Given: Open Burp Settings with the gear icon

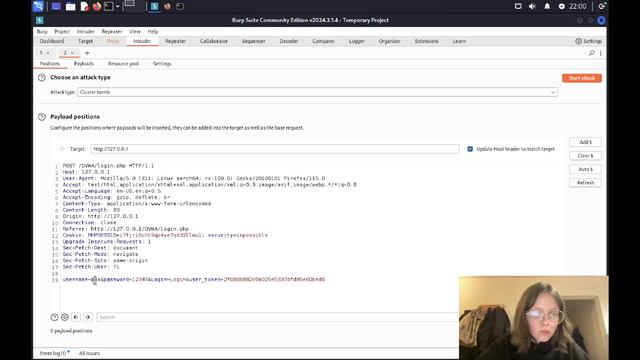Looking at the screenshot, I should [589, 41].
